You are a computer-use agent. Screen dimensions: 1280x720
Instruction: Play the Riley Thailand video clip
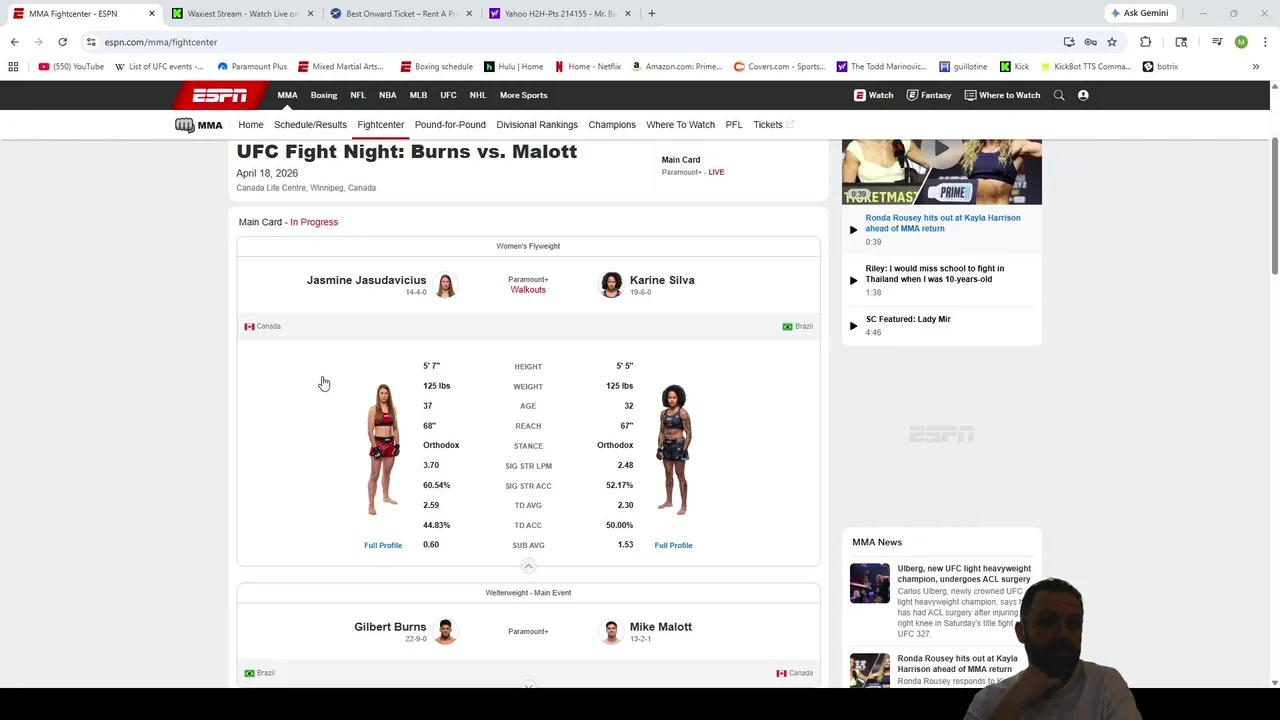[x=853, y=280]
